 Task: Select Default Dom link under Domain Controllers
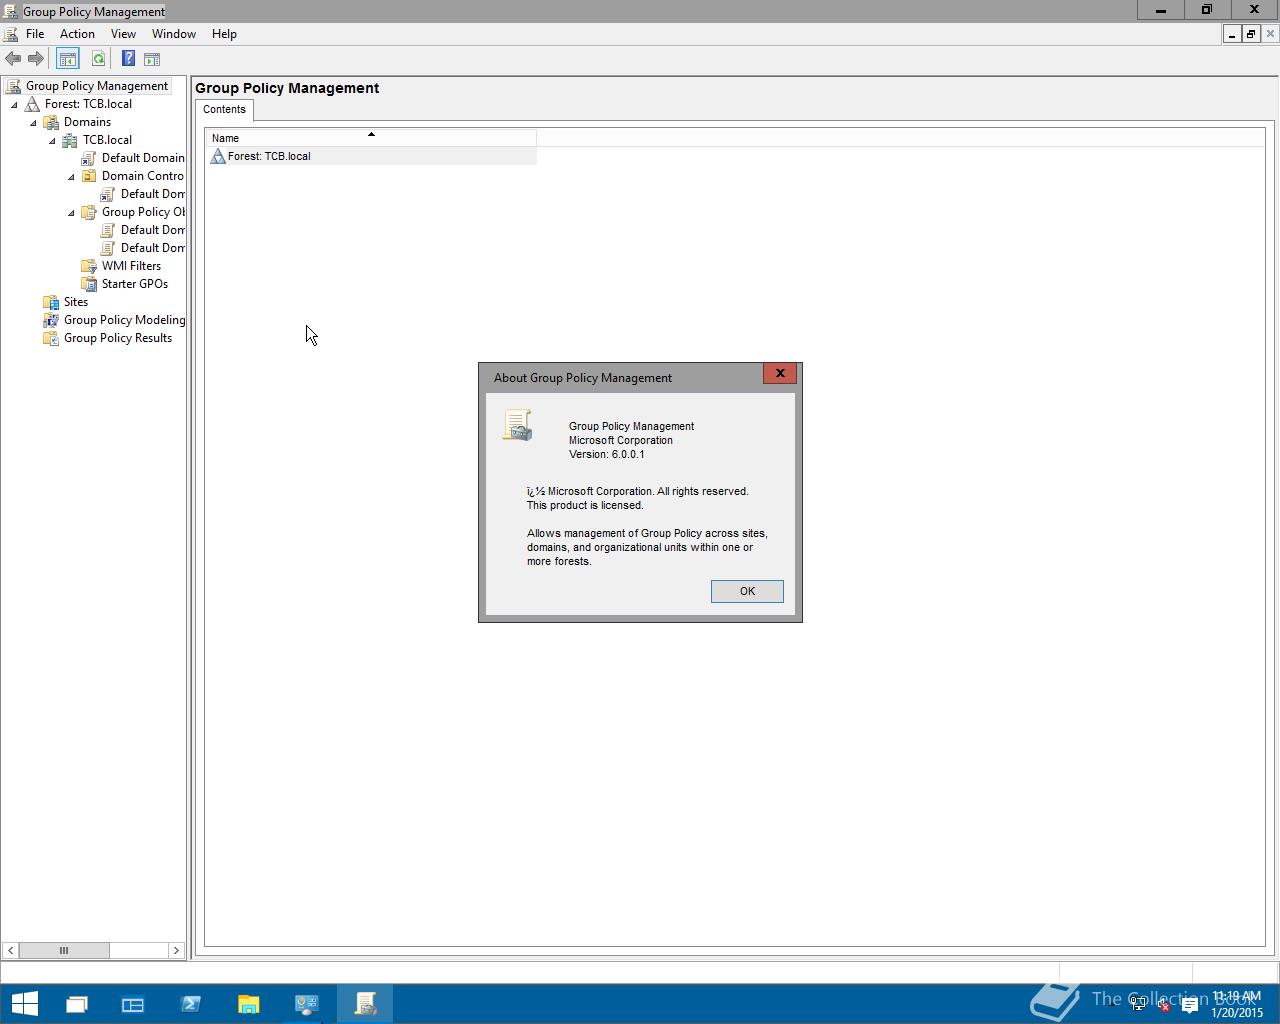152,194
